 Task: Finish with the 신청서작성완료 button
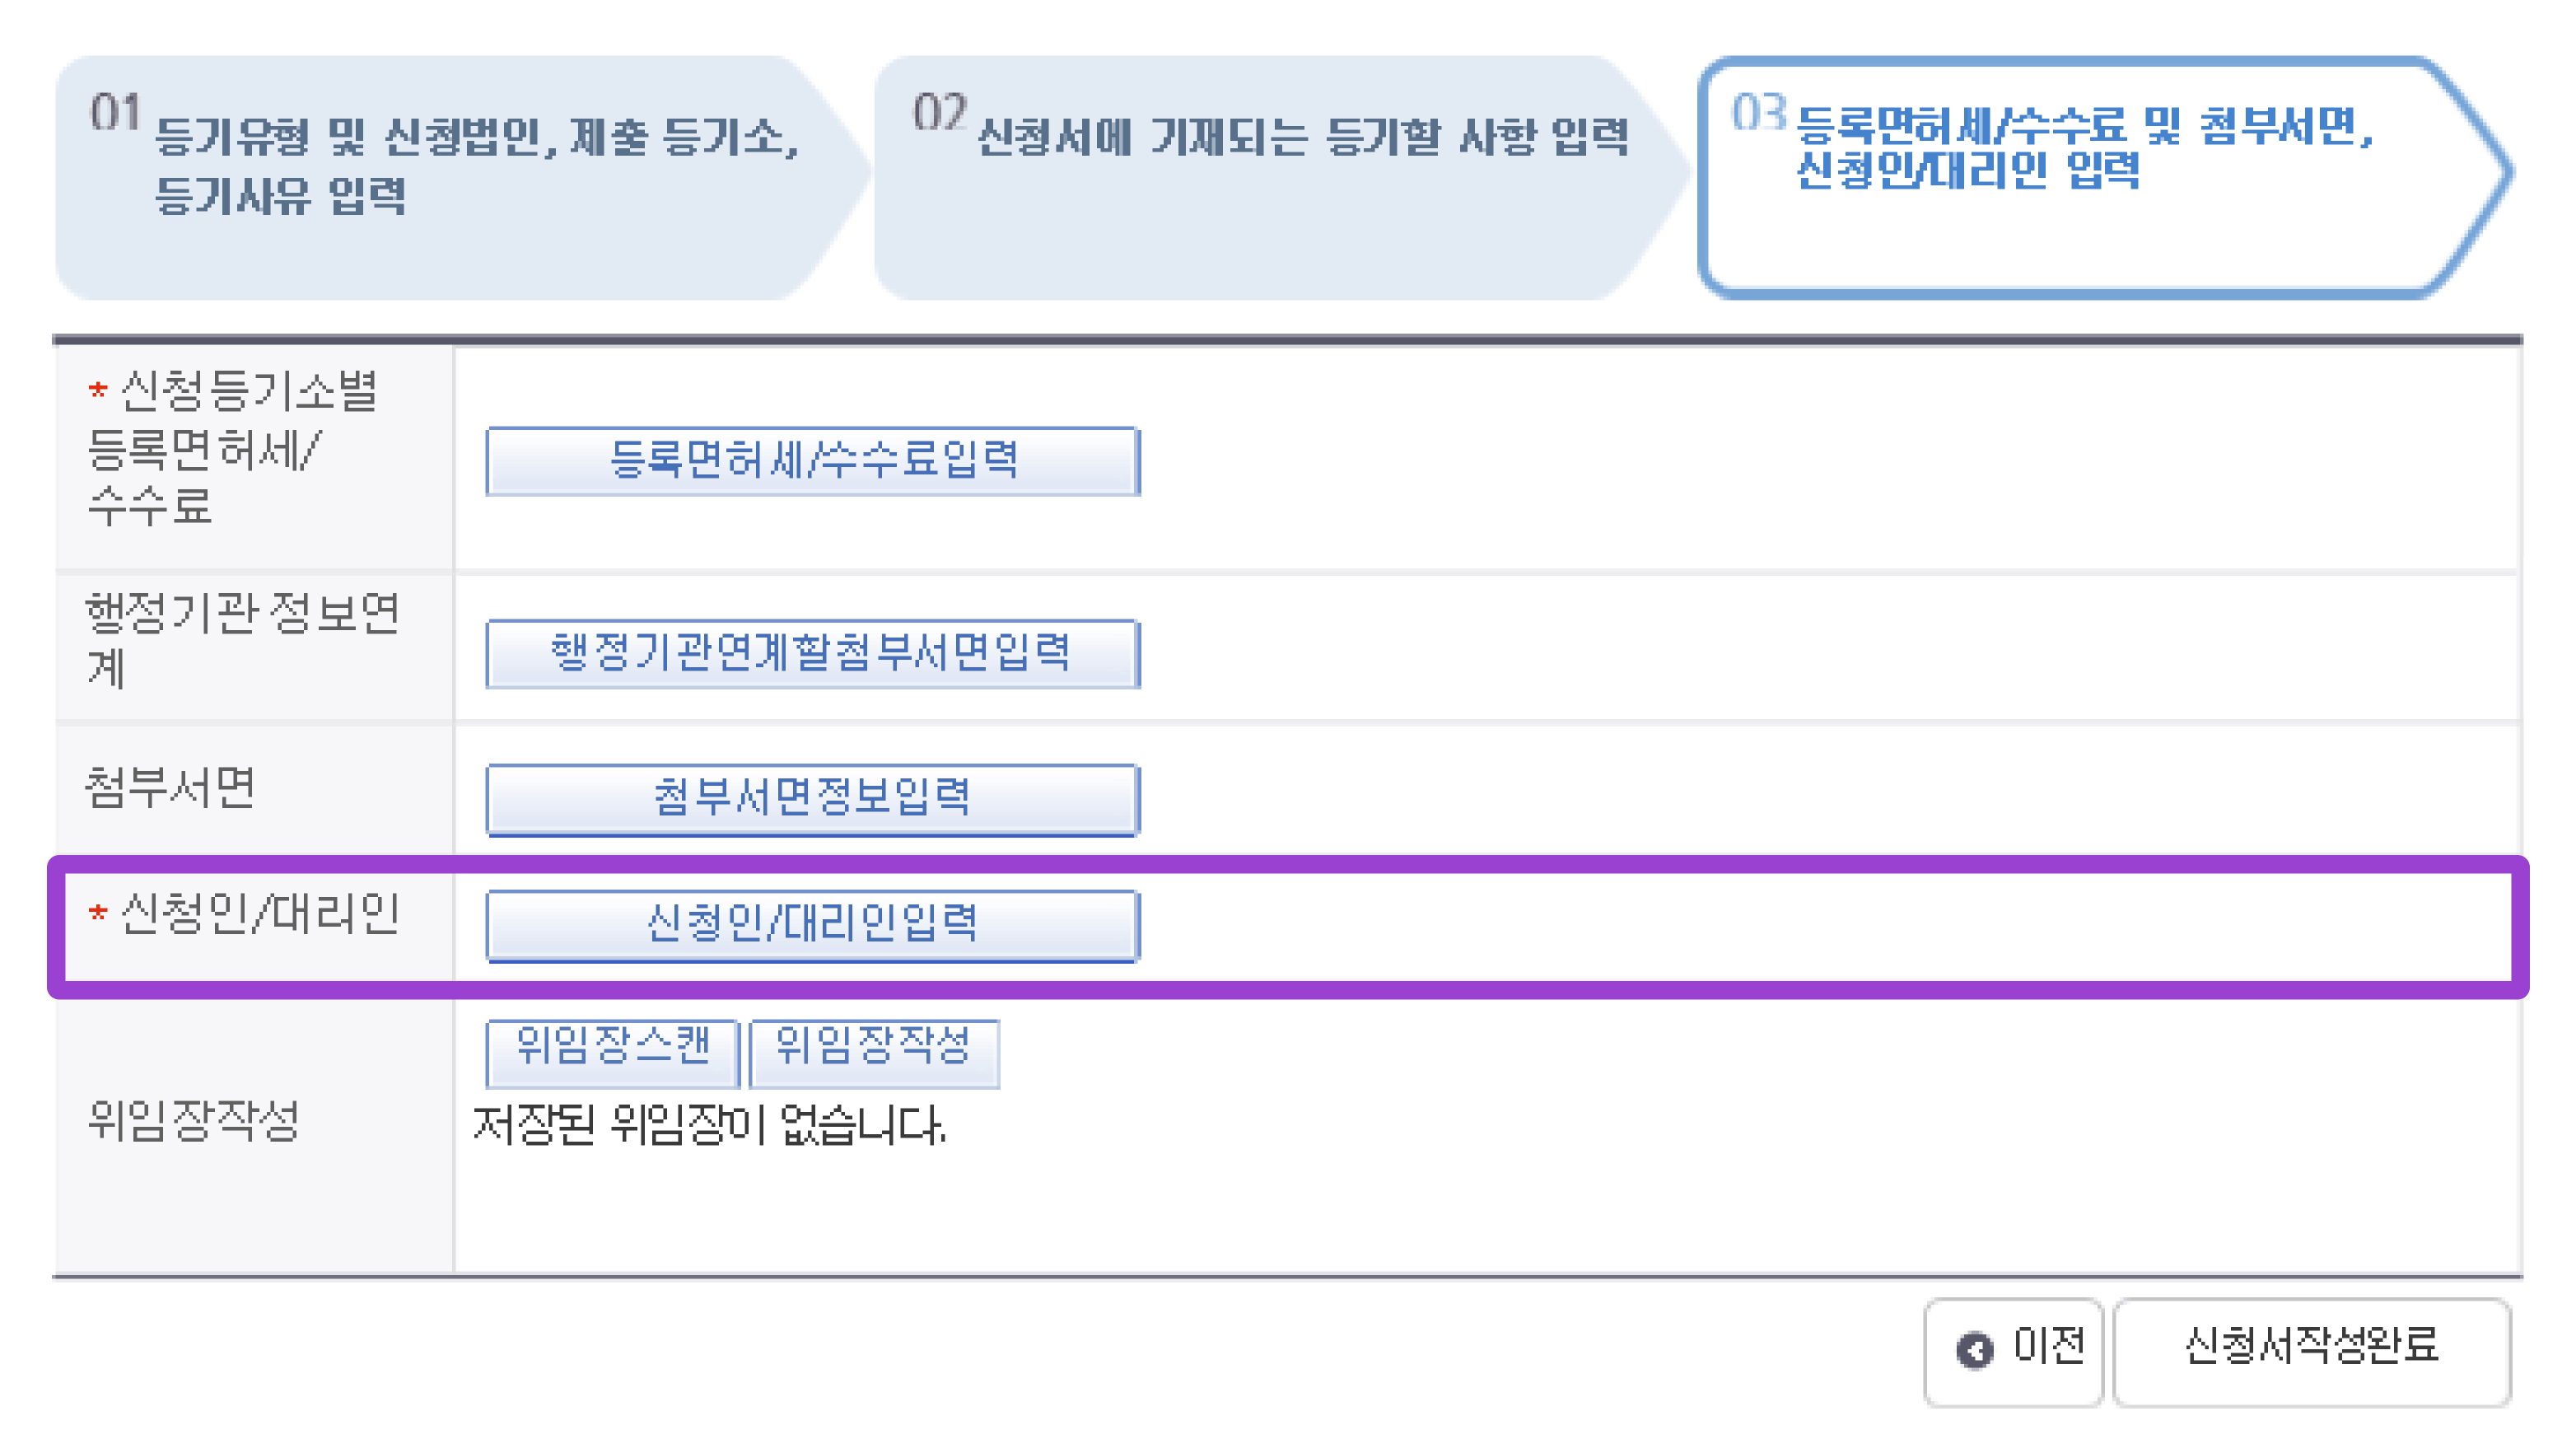point(2311,1348)
